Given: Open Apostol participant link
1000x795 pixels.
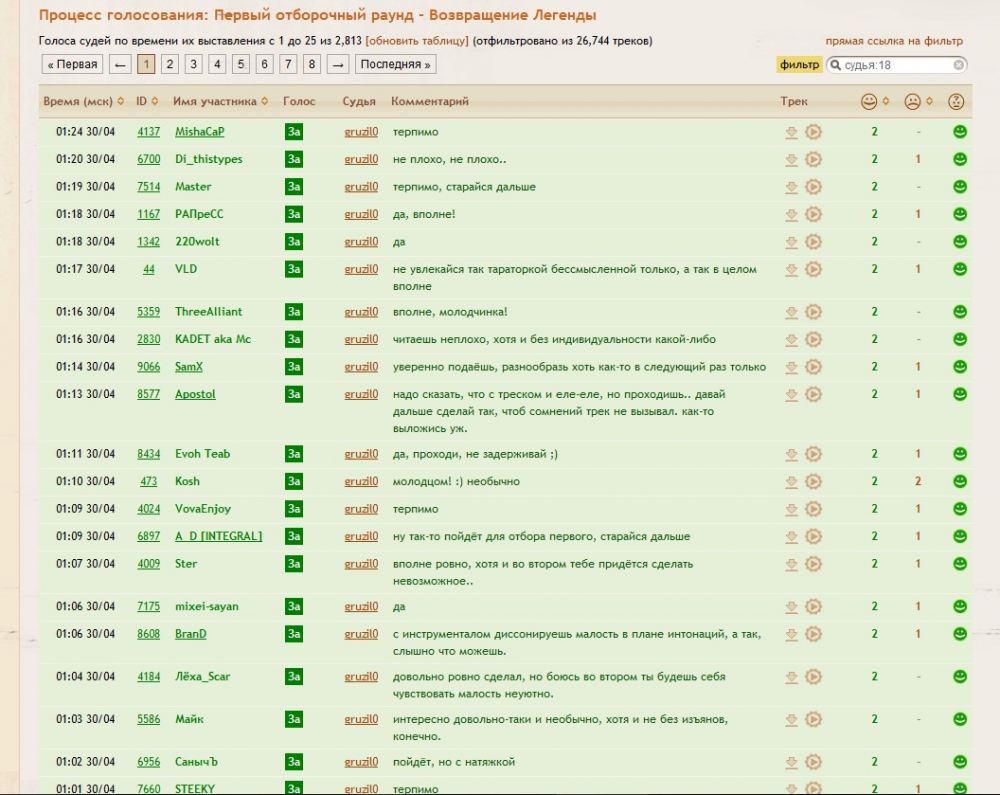Looking at the screenshot, I should coord(195,394).
